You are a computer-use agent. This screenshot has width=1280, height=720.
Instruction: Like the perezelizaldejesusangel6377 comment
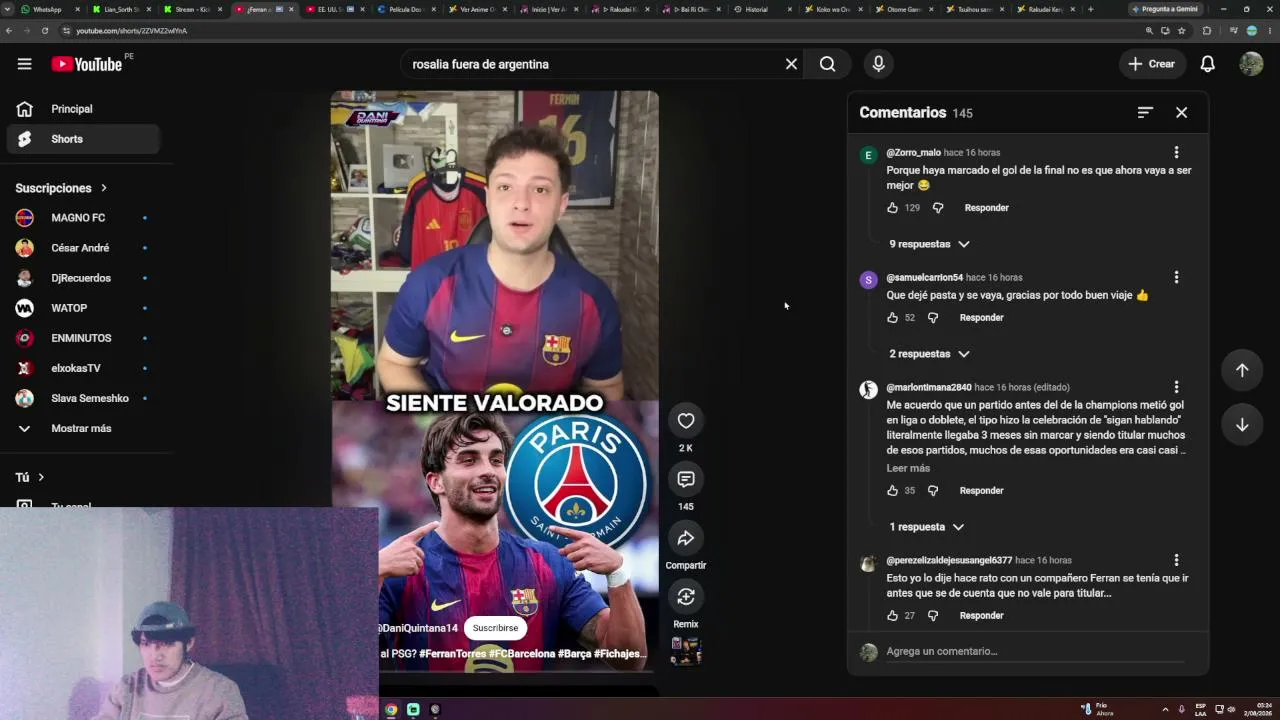coord(892,616)
